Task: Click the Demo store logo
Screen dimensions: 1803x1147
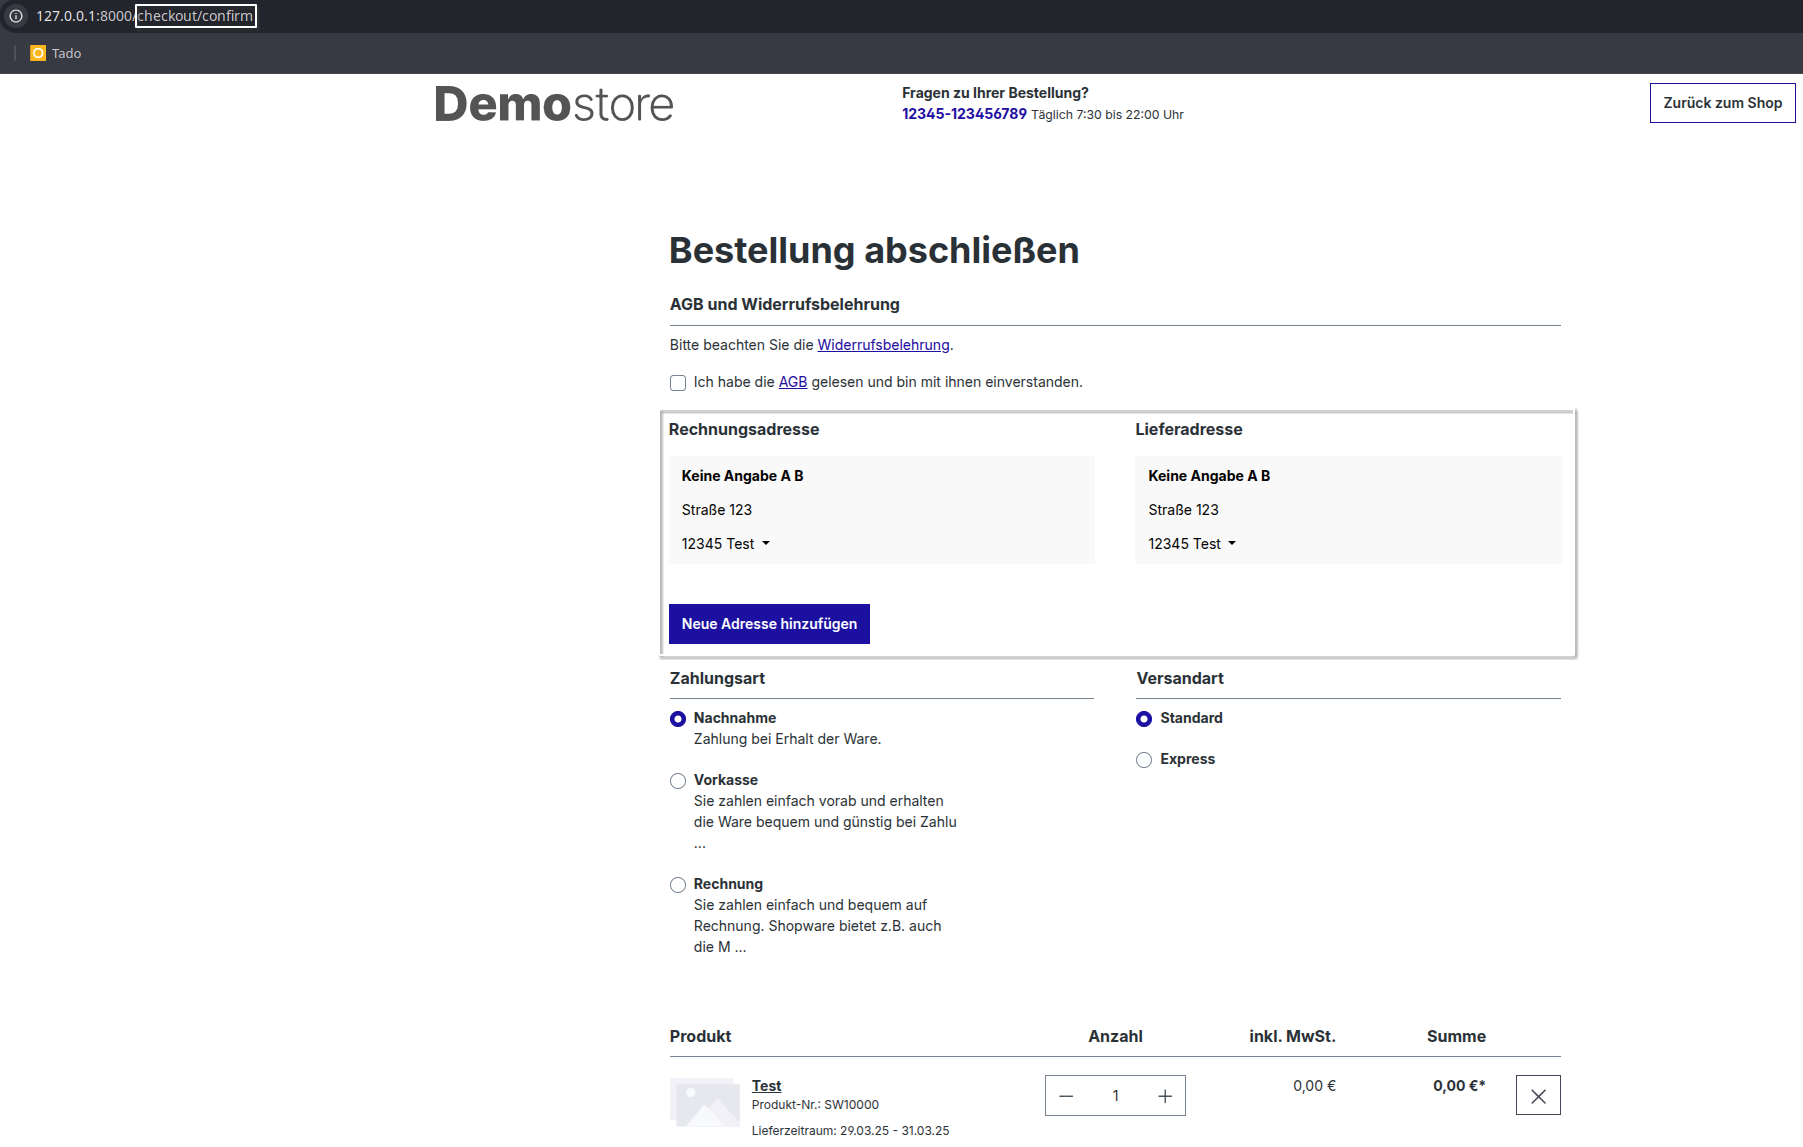Action: pos(552,103)
